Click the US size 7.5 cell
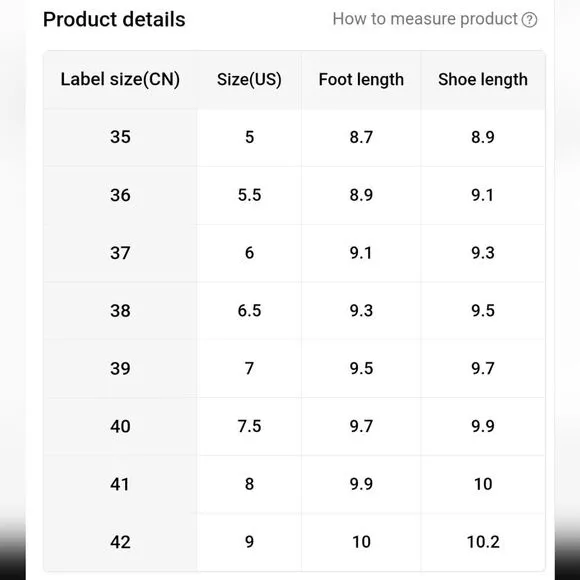Viewport: 580px width, 580px height. tap(249, 426)
